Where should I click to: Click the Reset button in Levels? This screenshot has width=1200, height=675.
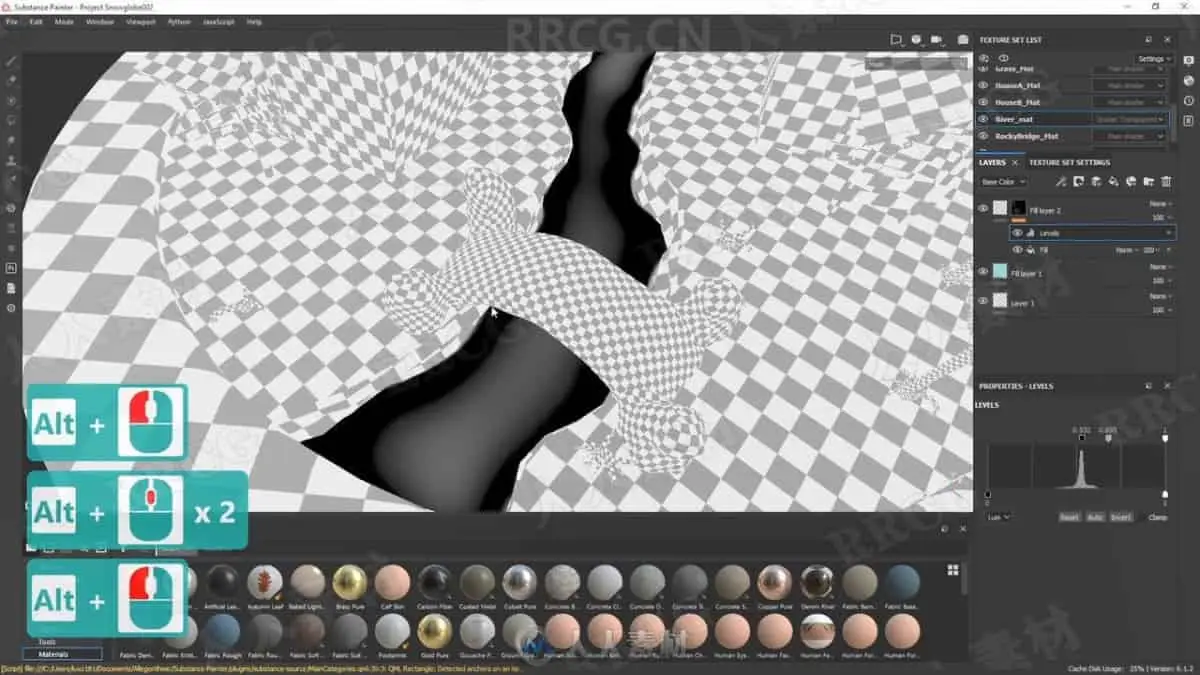click(1069, 517)
